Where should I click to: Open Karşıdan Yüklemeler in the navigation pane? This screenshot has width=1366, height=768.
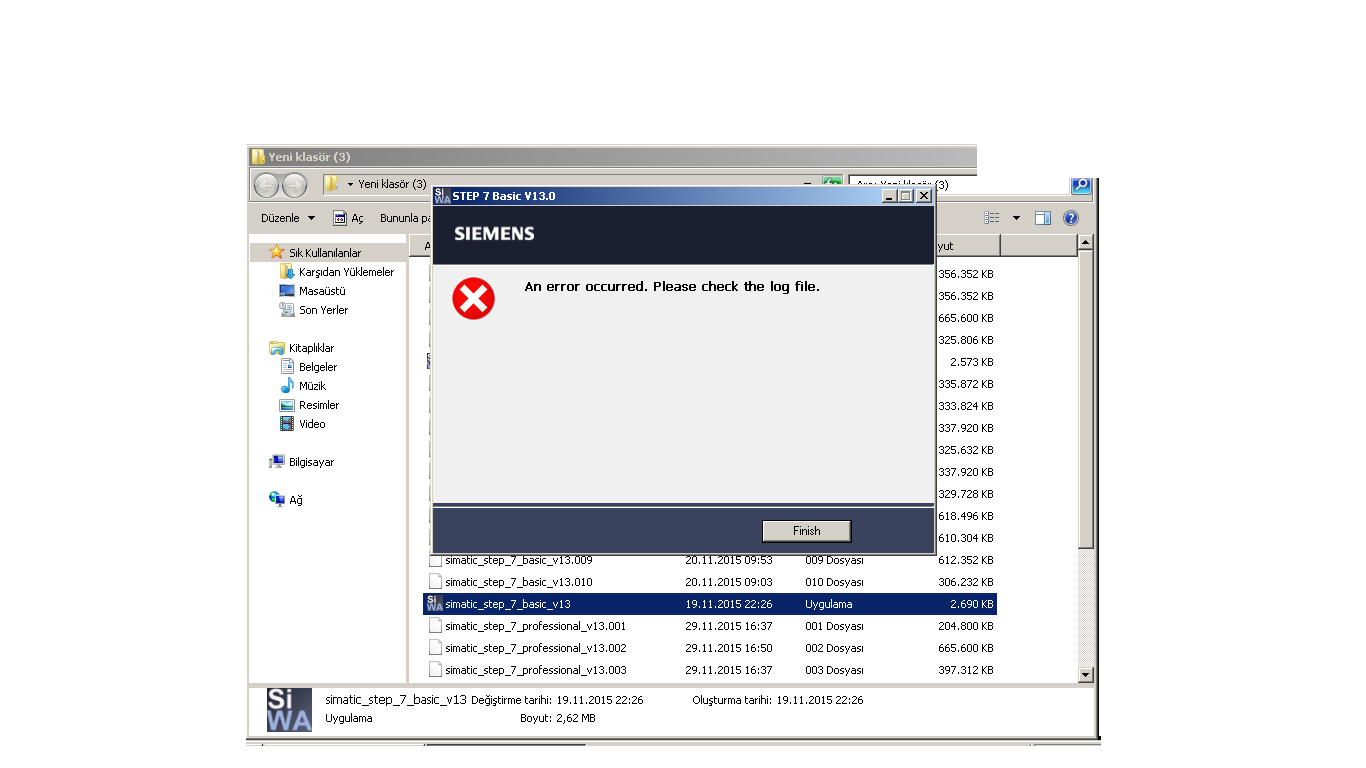pos(346,272)
